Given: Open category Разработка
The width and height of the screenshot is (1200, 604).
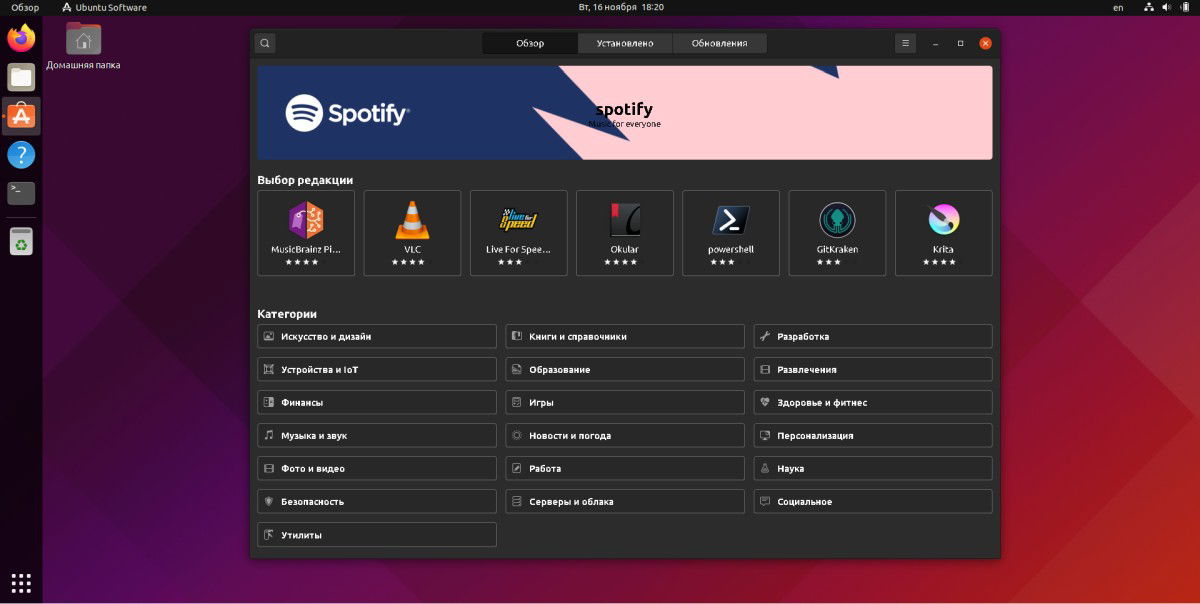Looking at the screenshot, I should pyautogui.click(x=873, y=336).
